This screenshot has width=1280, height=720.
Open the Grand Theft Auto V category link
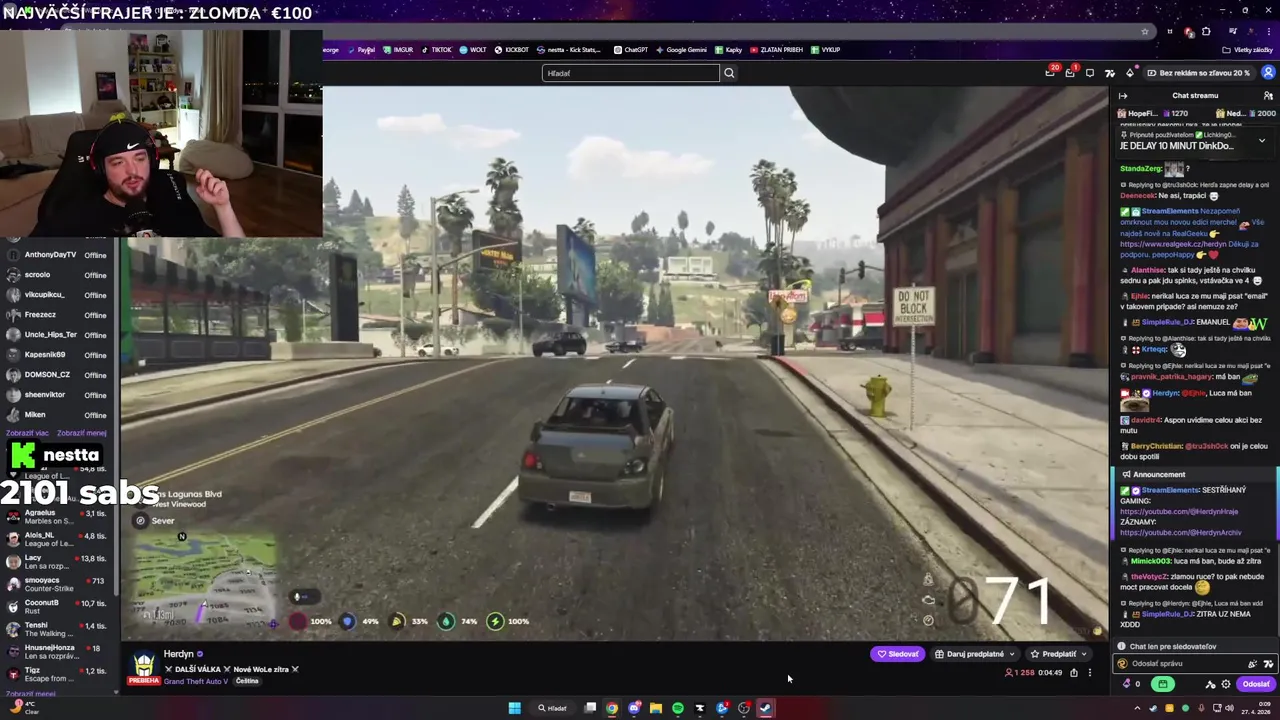click(x=196, y=681)
